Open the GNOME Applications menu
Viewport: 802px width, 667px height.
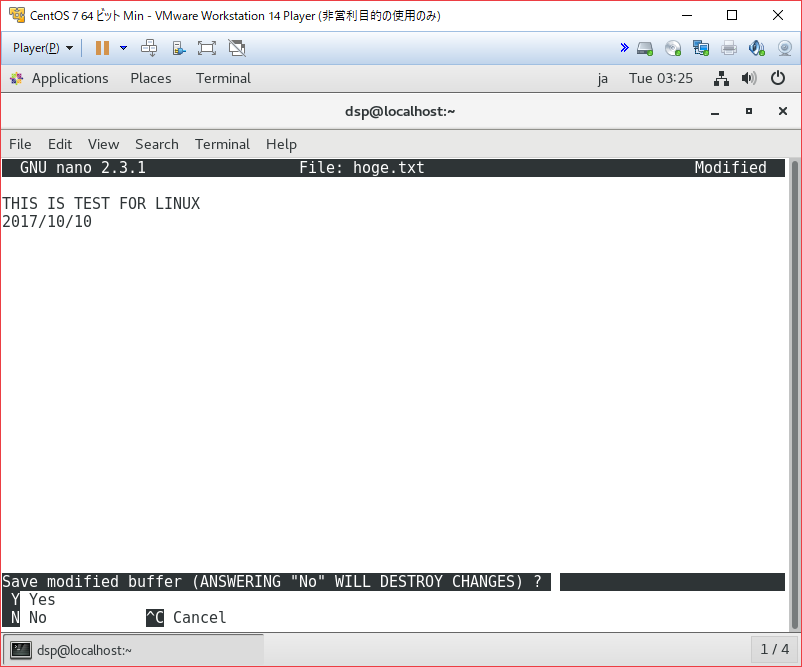pos(70,78)
